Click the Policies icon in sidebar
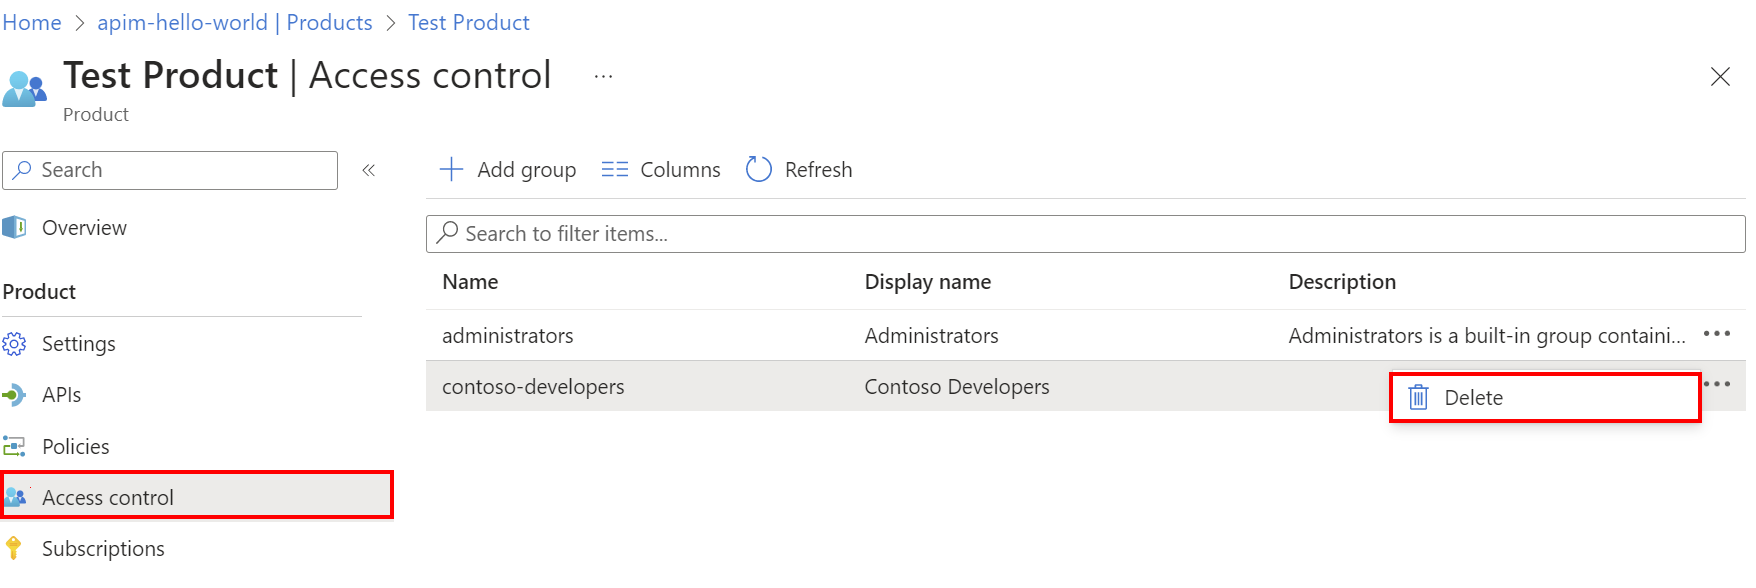 pyautogui.click(x=14, y=446)
